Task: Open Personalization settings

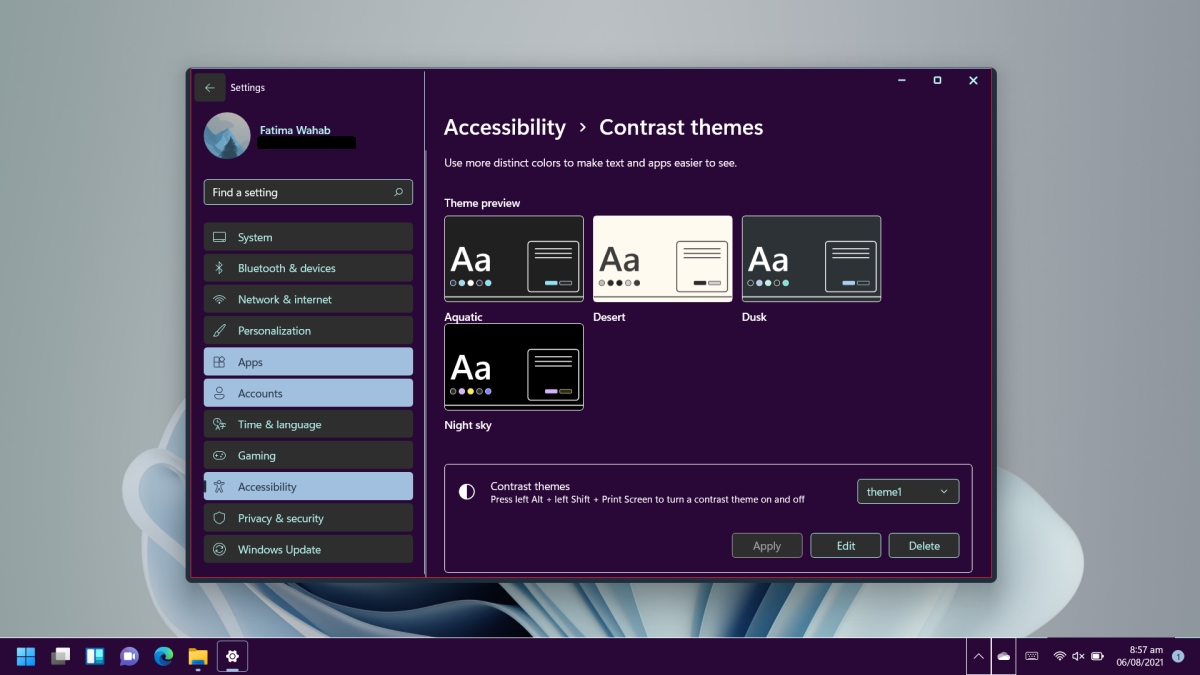Action: pyautogui.click(x=308, y=330)
